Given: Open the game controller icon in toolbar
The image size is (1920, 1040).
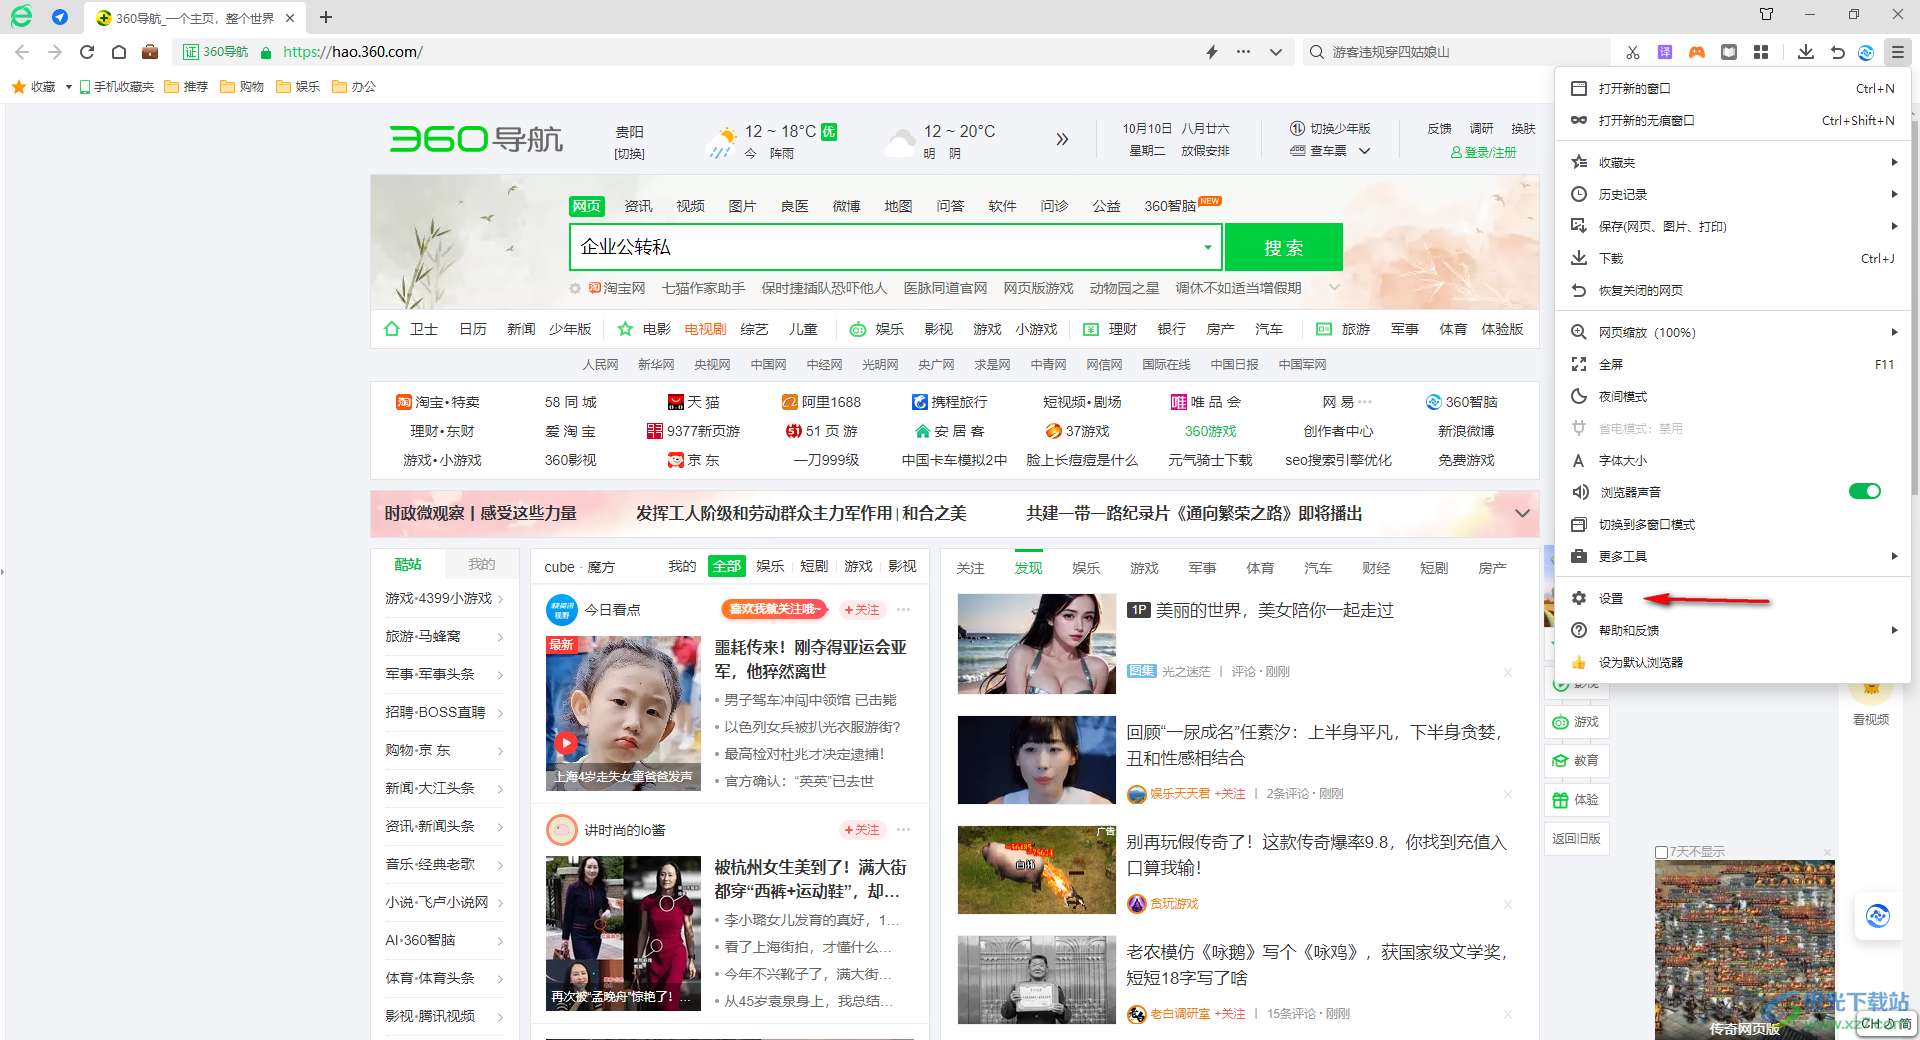Looking at the screenshot, I should [x=1697, y=52].
